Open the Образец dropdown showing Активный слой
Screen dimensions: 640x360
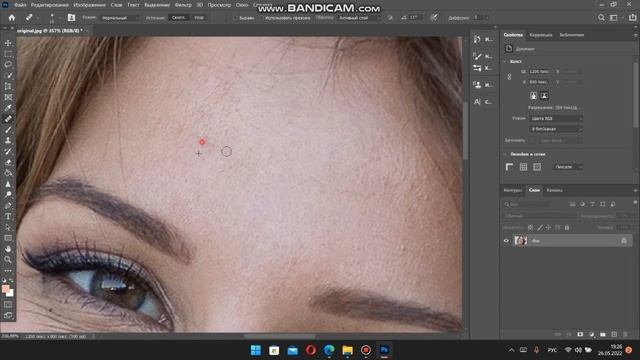tap(358, 18)
